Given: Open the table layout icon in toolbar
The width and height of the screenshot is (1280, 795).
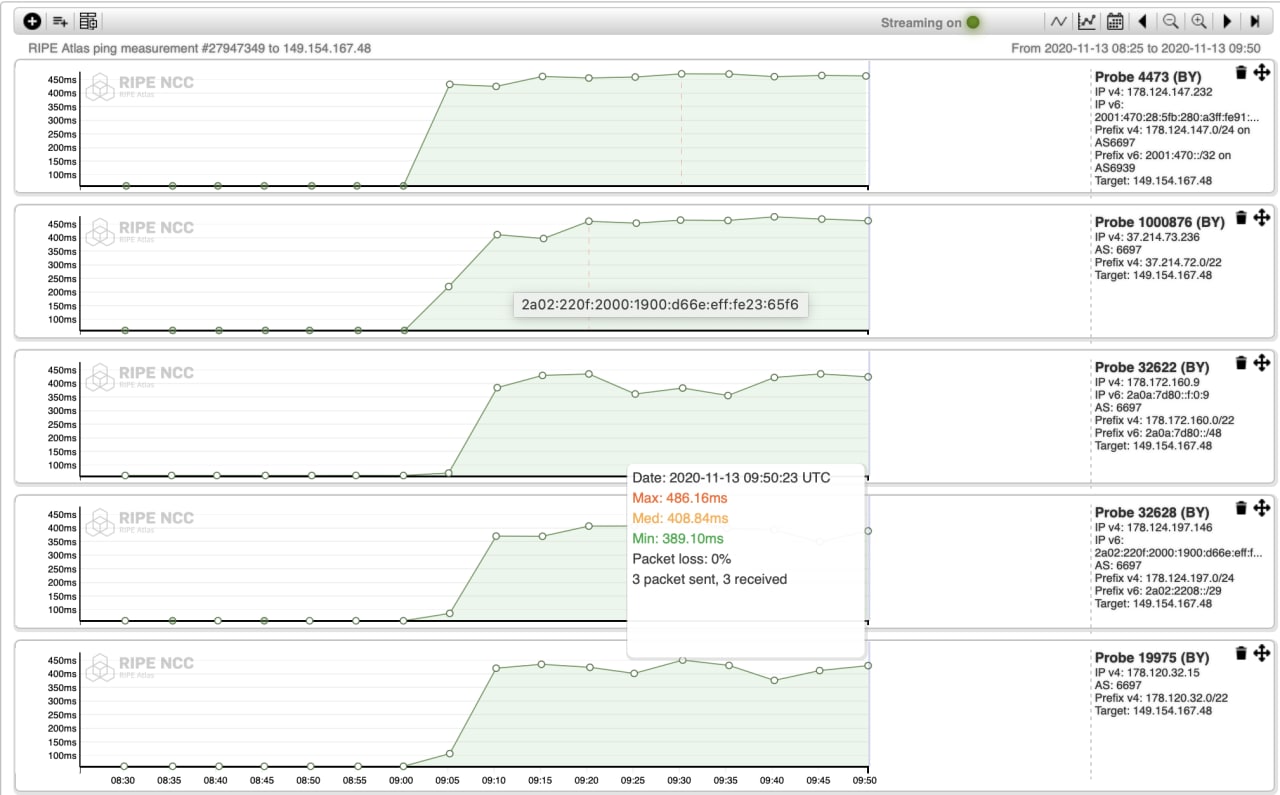Looking at the screenshot, I should (x=88, y=21).
